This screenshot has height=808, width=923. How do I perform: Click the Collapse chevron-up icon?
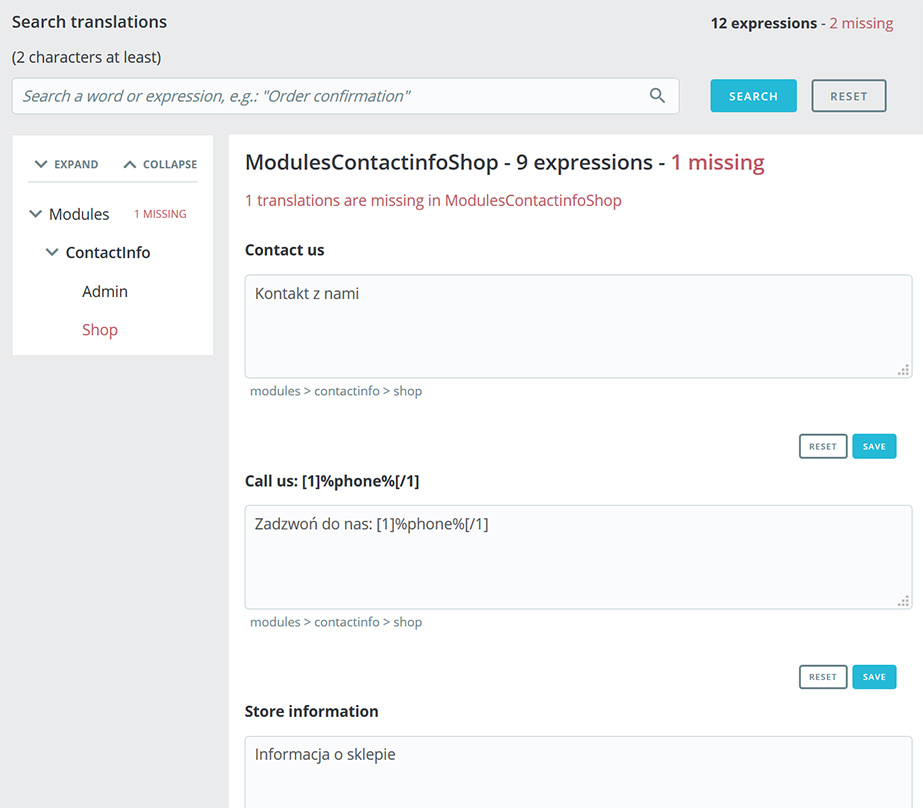tap(130, 164)
